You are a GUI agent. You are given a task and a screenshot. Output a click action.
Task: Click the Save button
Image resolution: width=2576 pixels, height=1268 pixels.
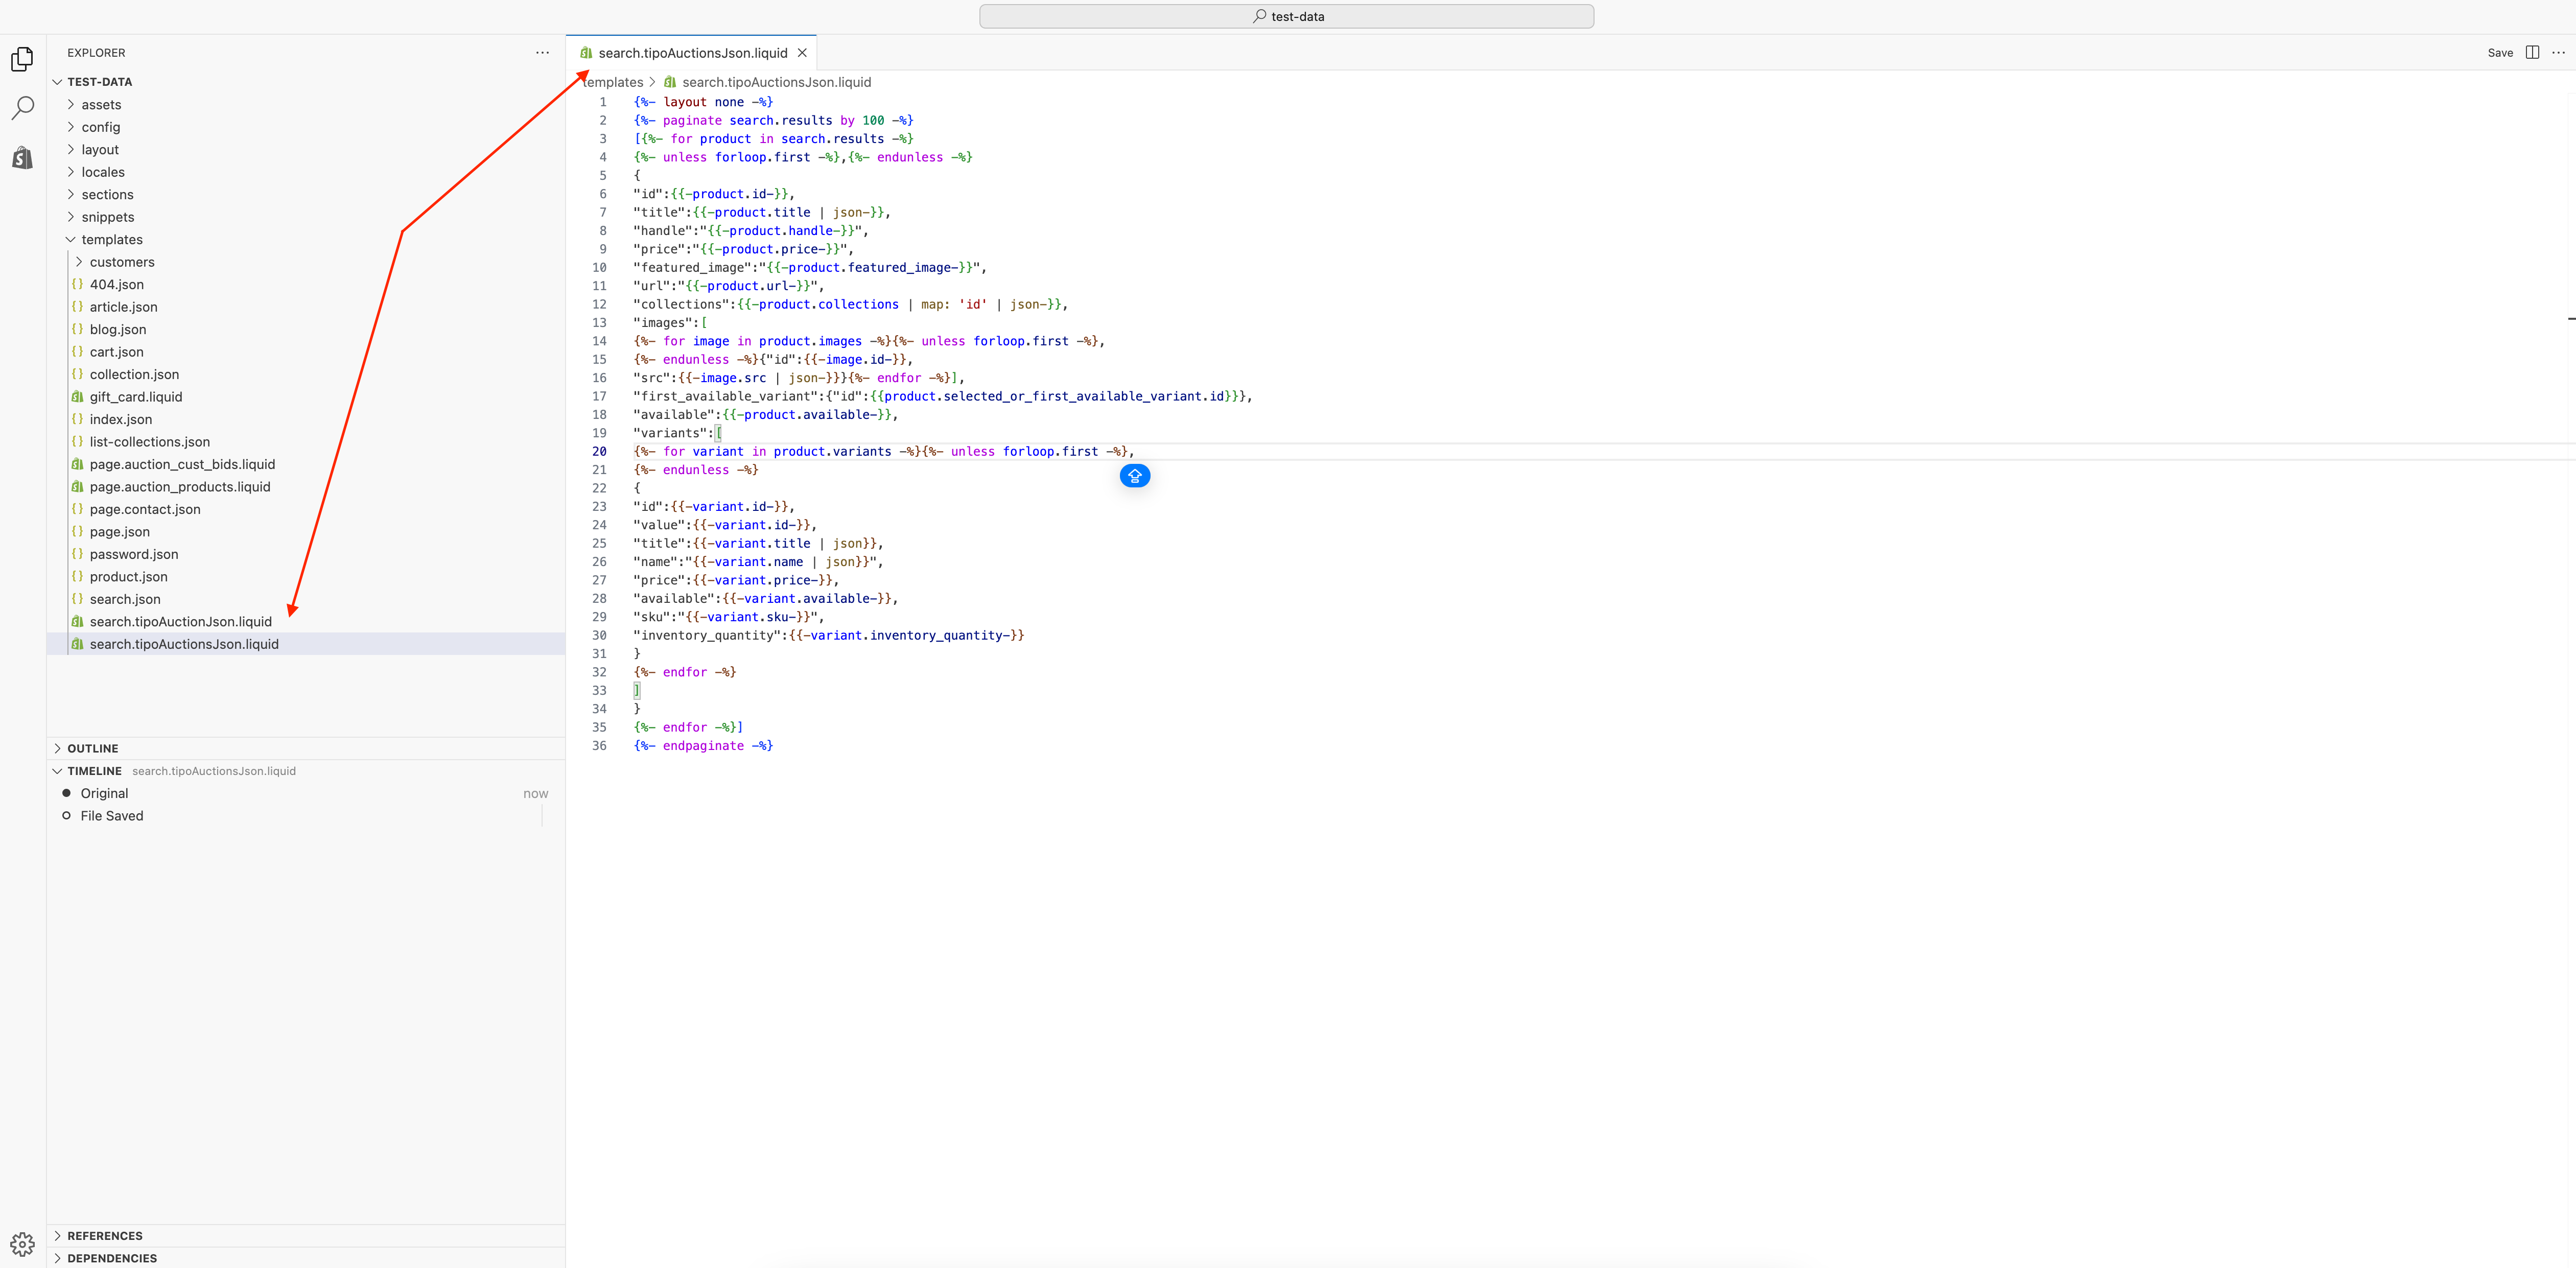pos(2499,53)
